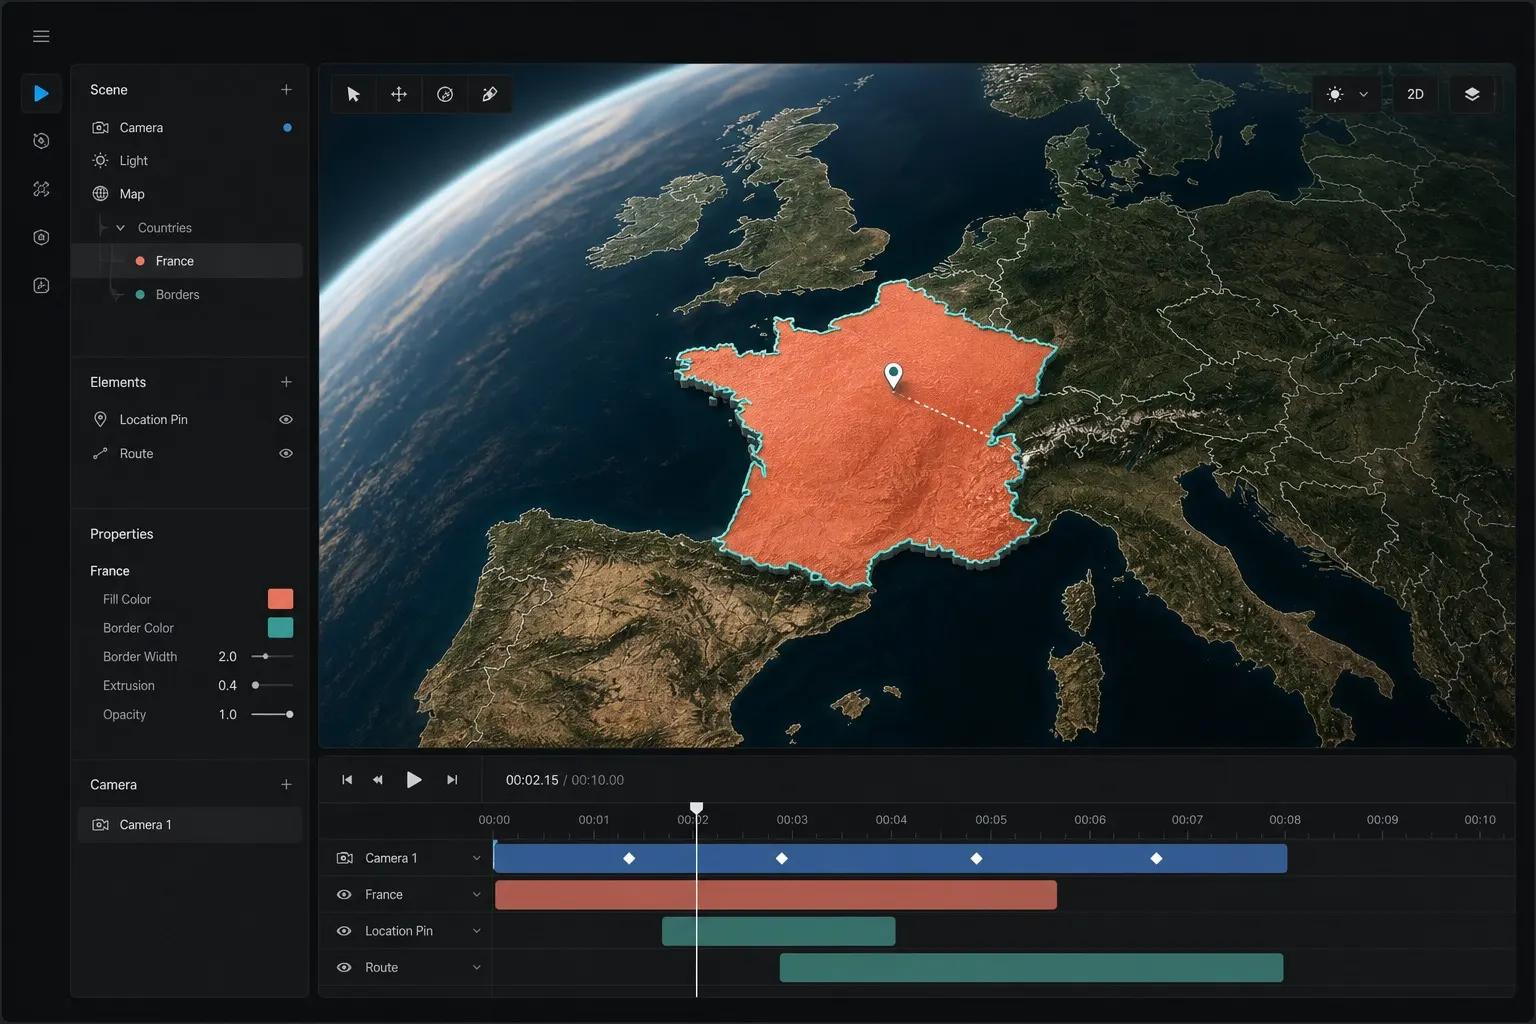Click the camera icon on Camera 1 track
Viewport: 1536px width, 1024px height.
tap(345, 858)
